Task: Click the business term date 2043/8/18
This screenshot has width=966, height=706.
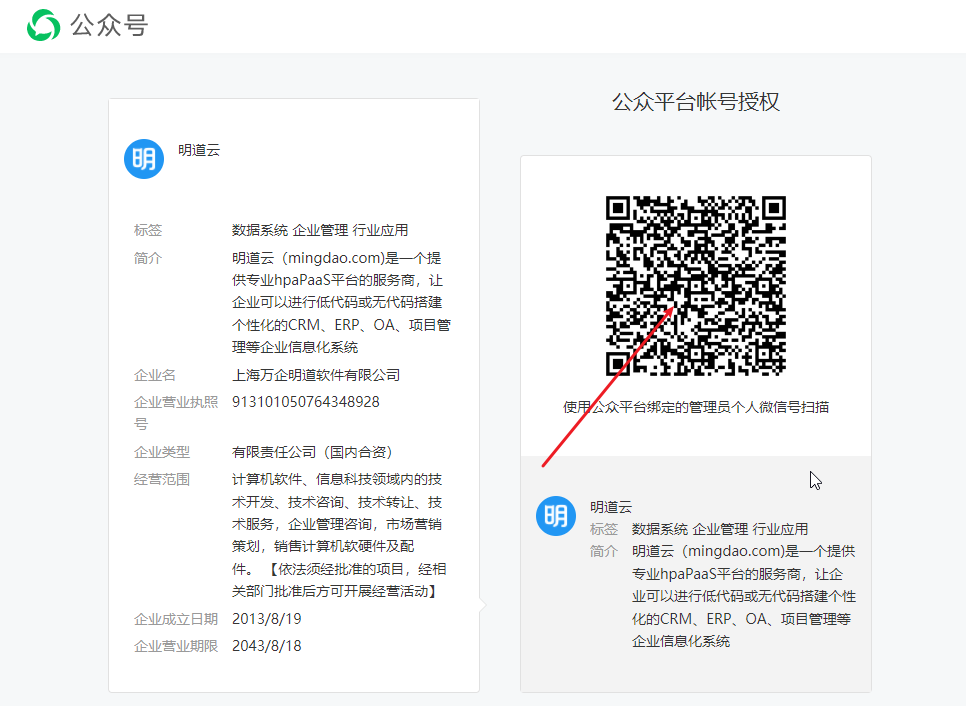Action: (x=267, y=646)
